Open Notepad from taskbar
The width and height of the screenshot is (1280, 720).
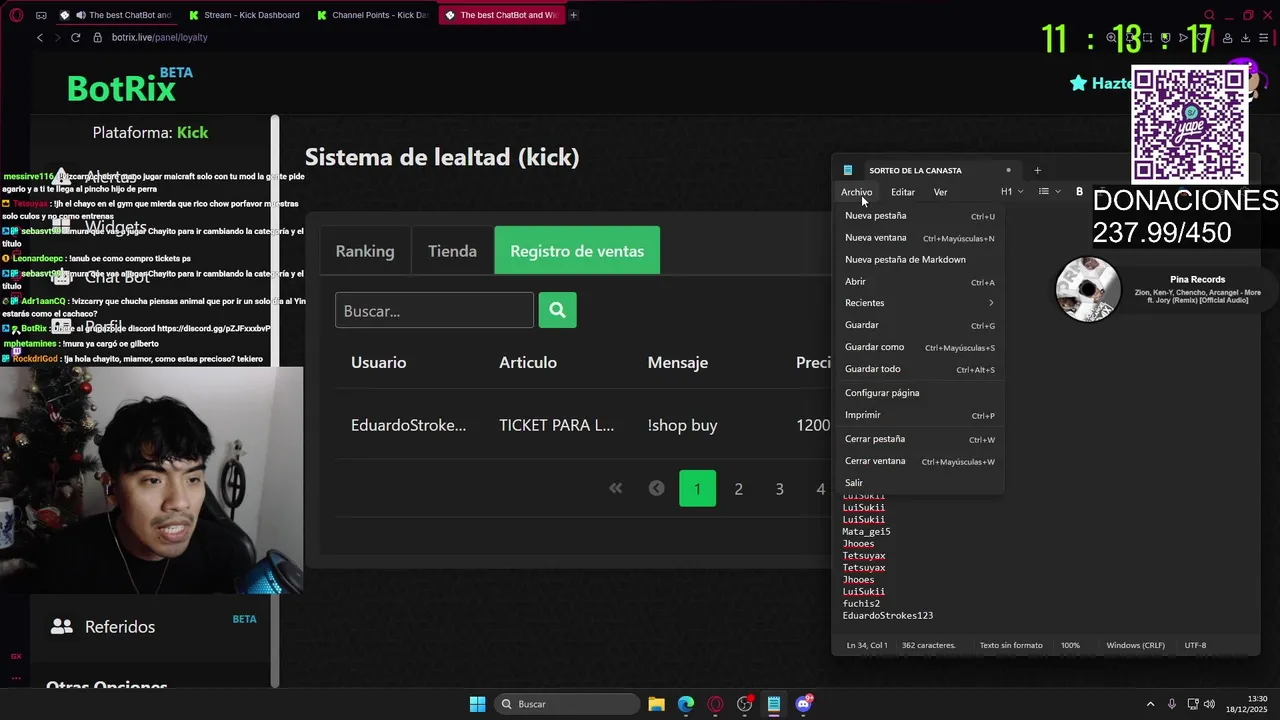(774, 704)
